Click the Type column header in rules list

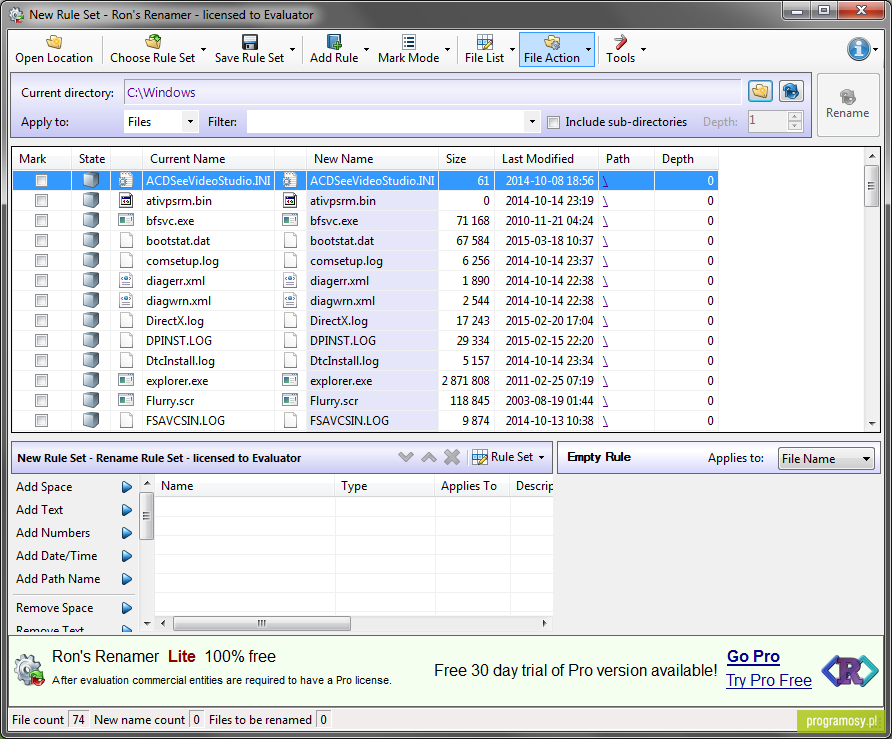pos(385,486)
